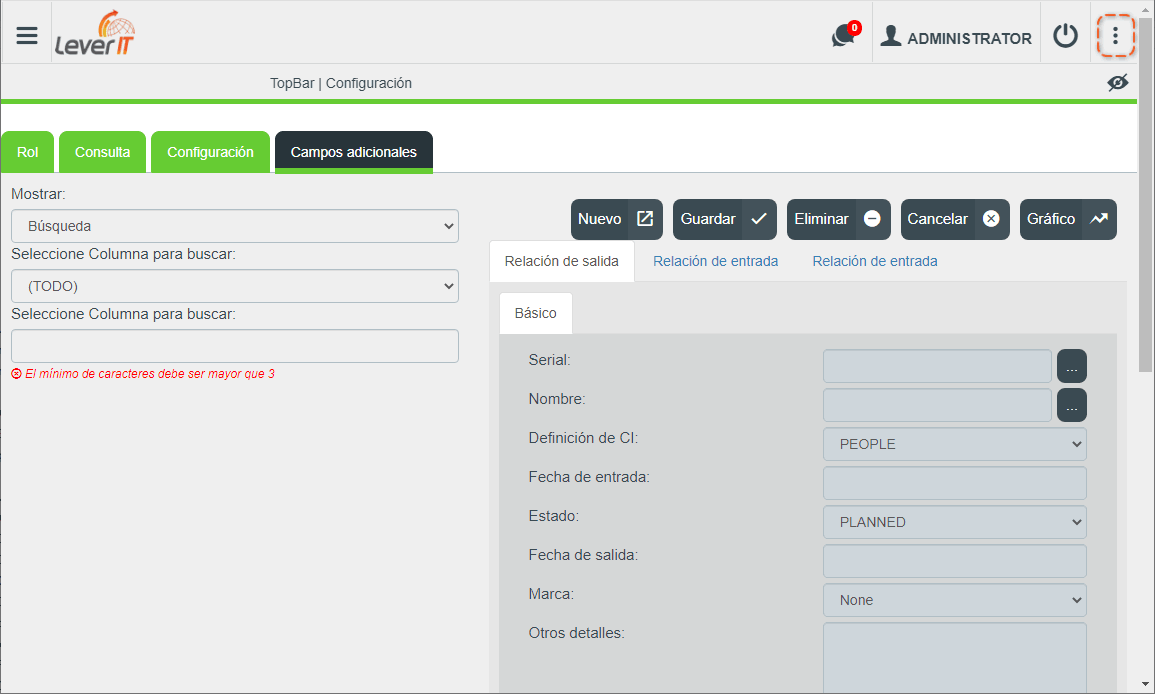The image size is (1155, 694).
Task: Click the scrollbar down arrow
Action: pyautogui.click(x=1146, y=685)
